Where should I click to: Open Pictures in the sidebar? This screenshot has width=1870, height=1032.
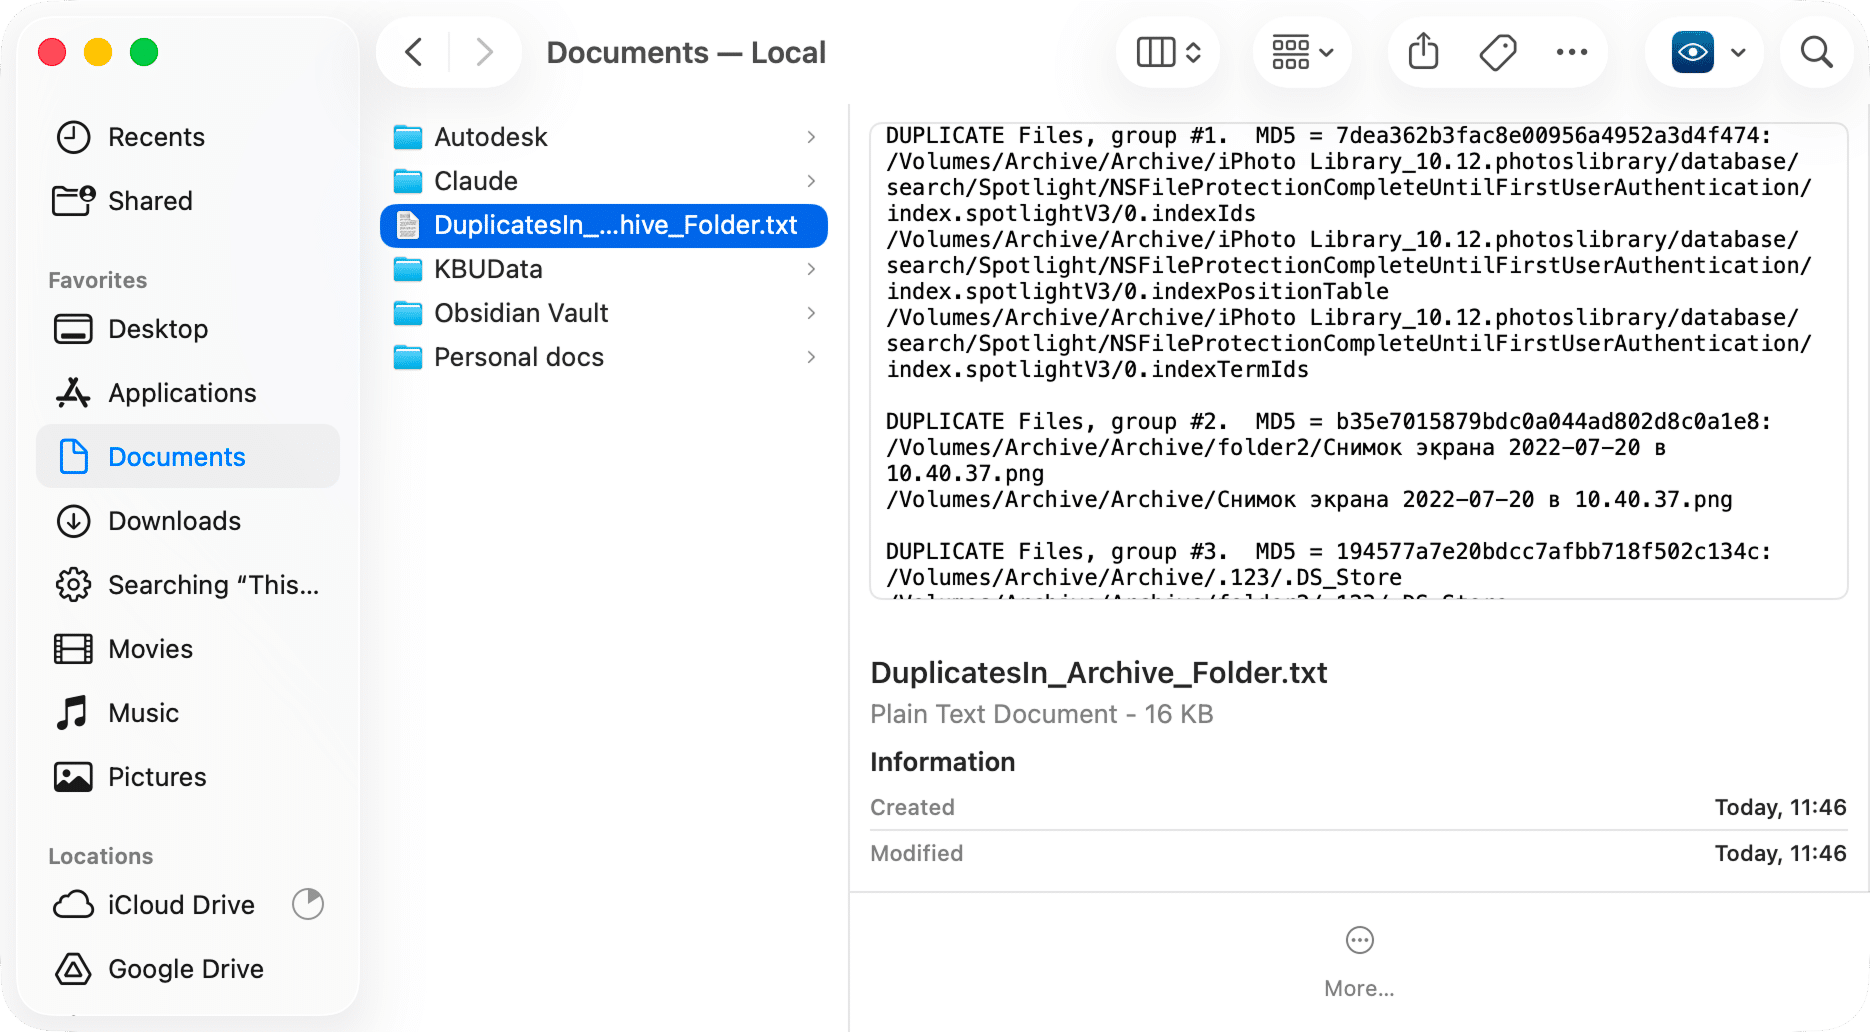point(188,777)
